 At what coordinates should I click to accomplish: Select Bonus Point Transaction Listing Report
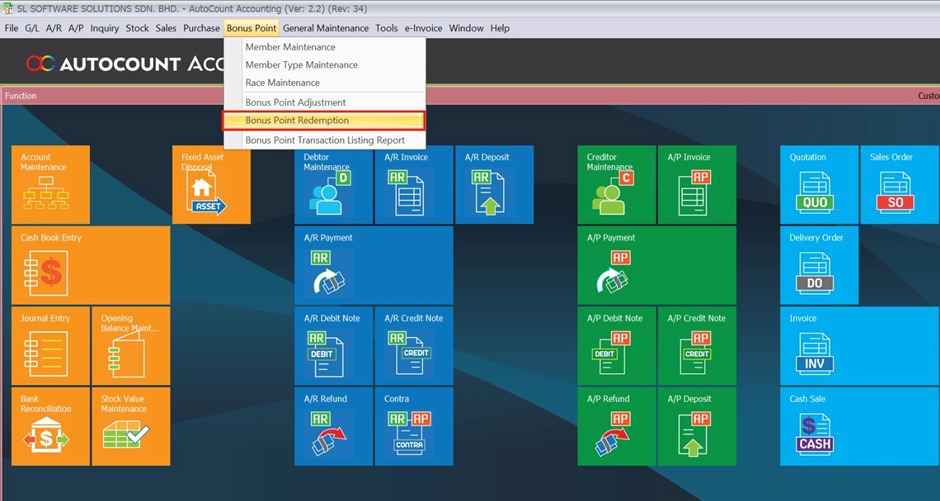click(x=325, y=141)
